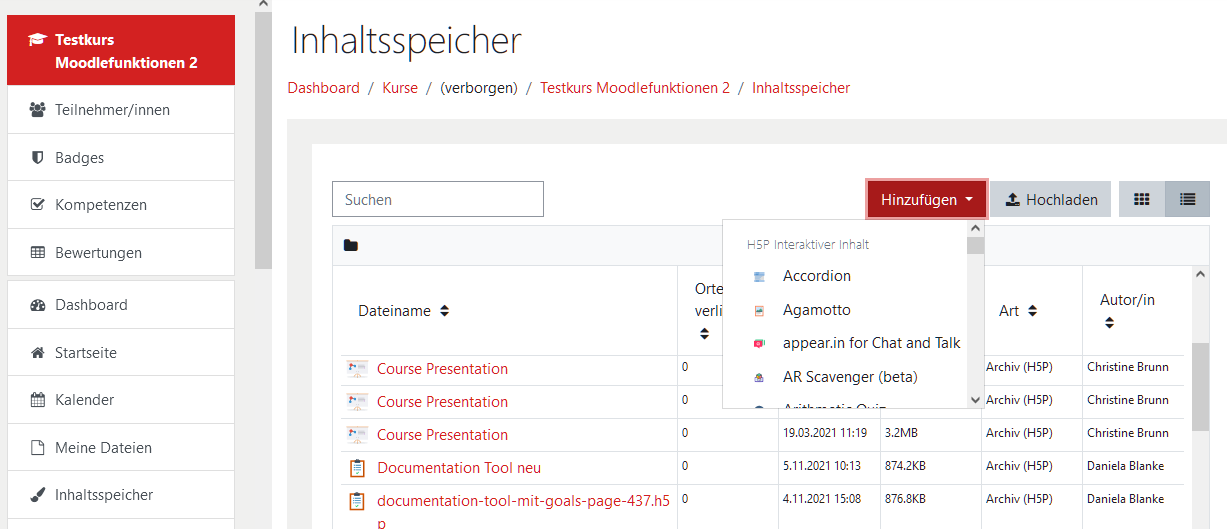Click the file table scrollbar up arrow
Viewport: 1227px width, 529px height.
(1201, 274)
